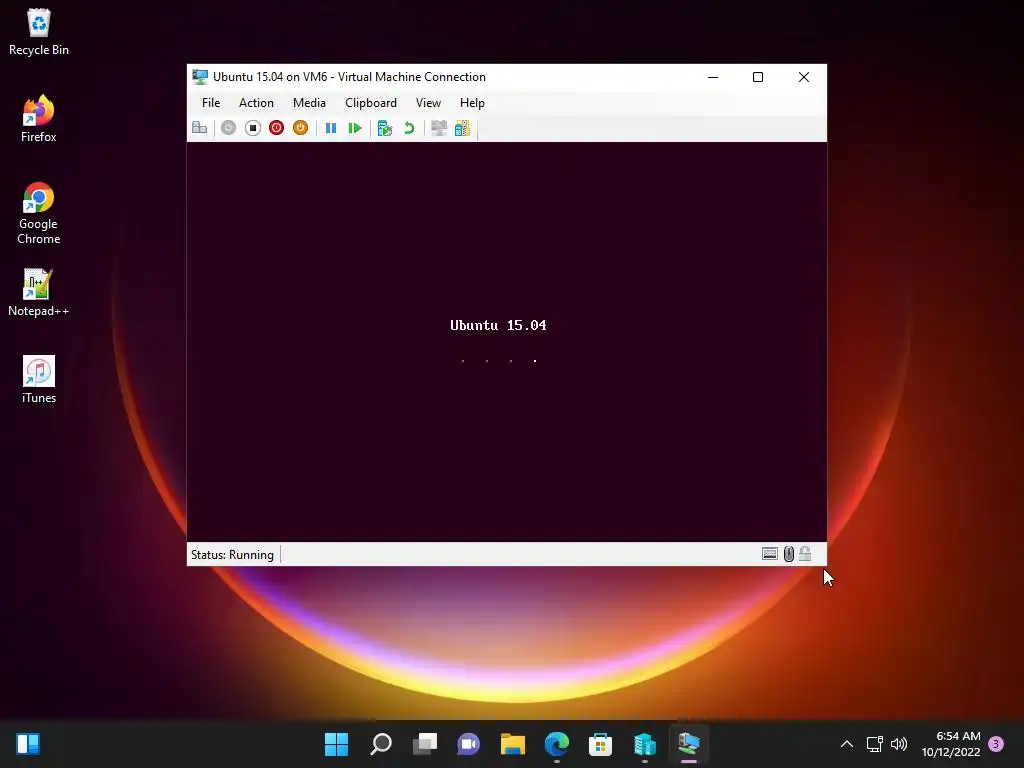1024x768 pixels.
Task: Open File Explorer from the taskbar
Action: (x=513, y=744)
